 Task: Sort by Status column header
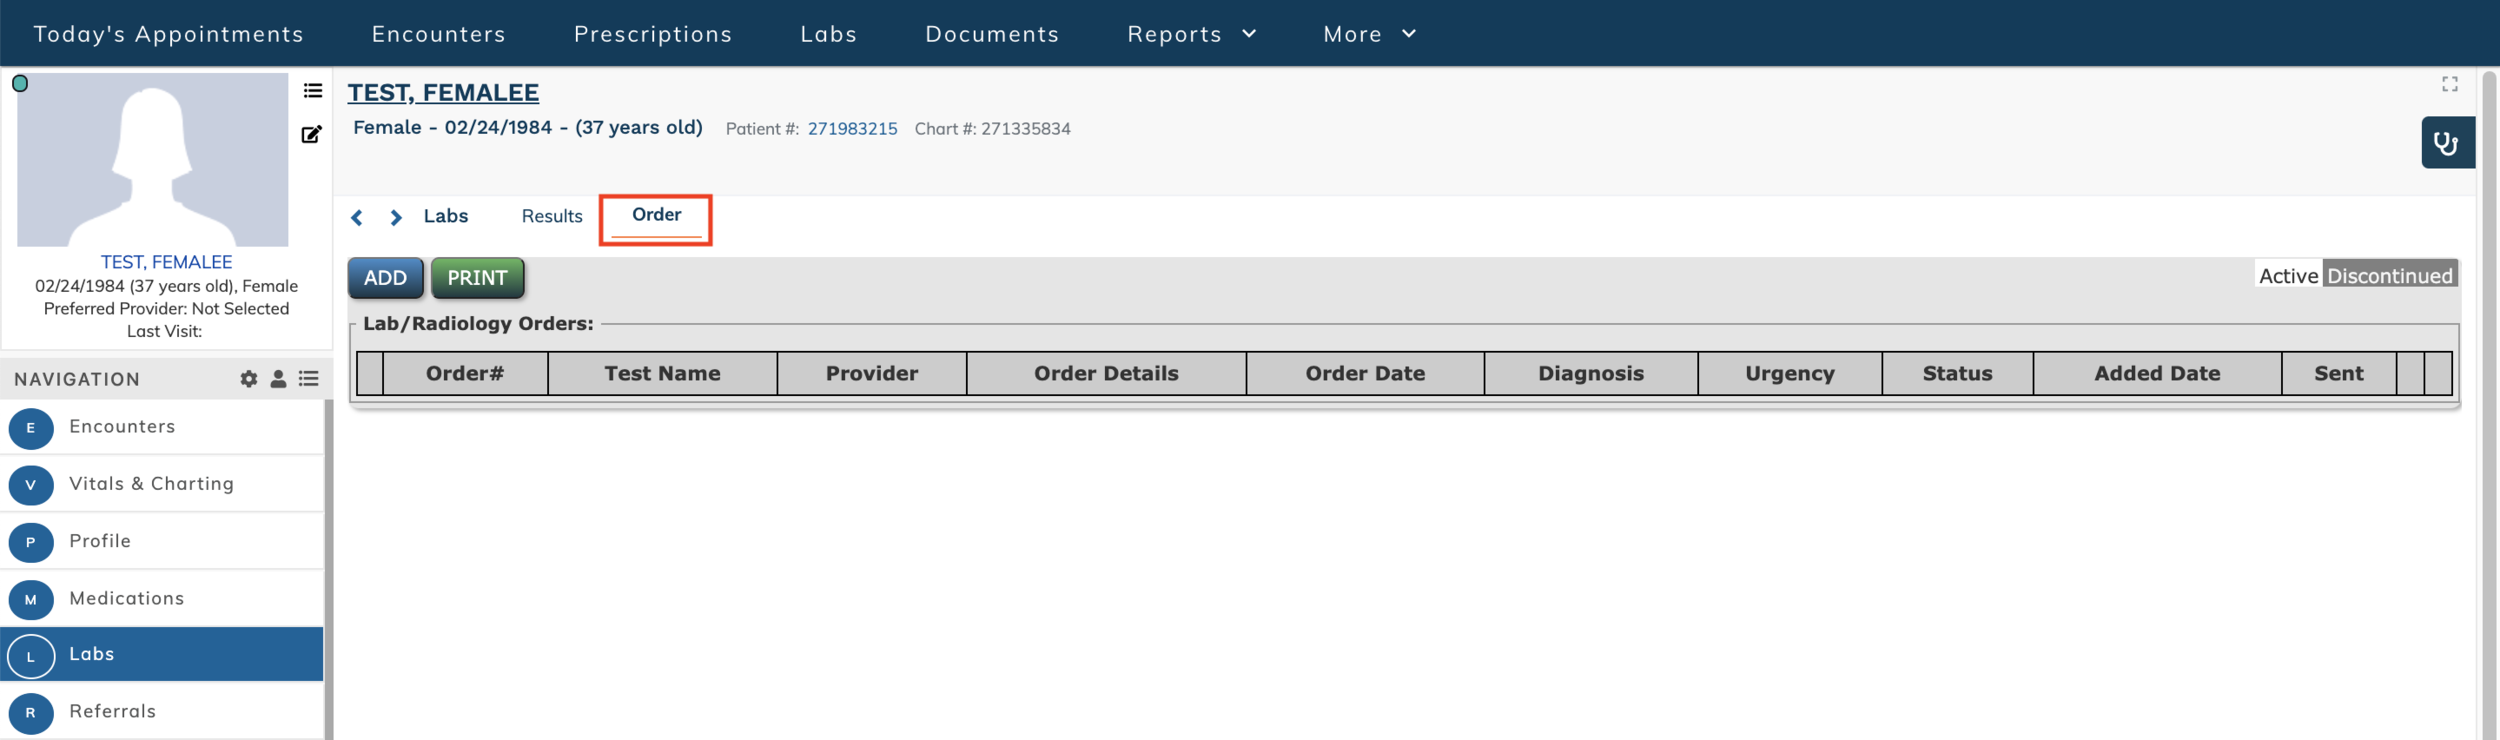(1957, 373)
